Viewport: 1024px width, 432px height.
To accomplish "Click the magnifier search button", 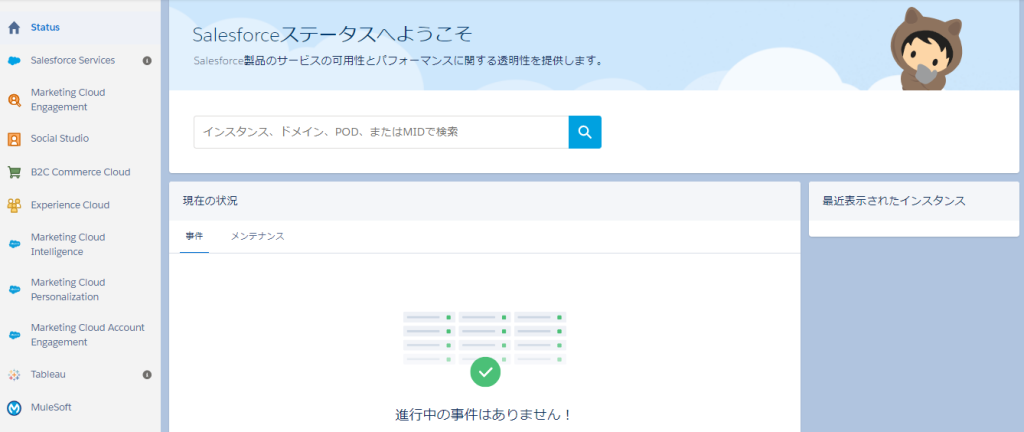I will [585, 132].
